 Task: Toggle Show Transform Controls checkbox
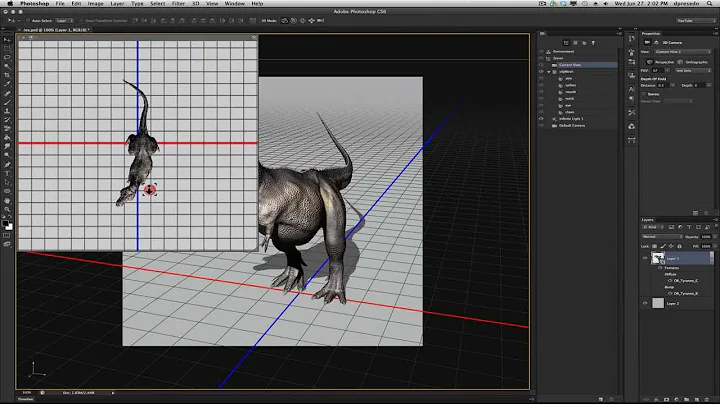pos(81,21)
